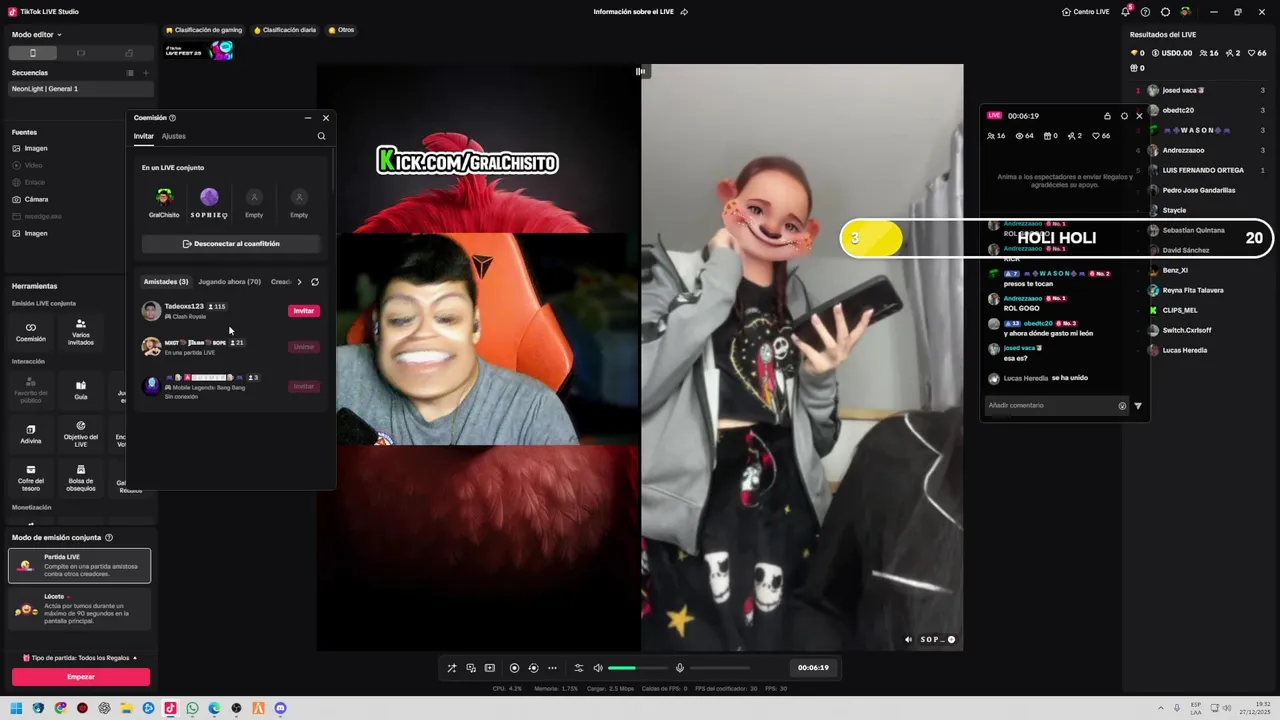This screenshot has width=1280, height=720.
Task: Switch to the Invitar tab
Action: [144, 136]
